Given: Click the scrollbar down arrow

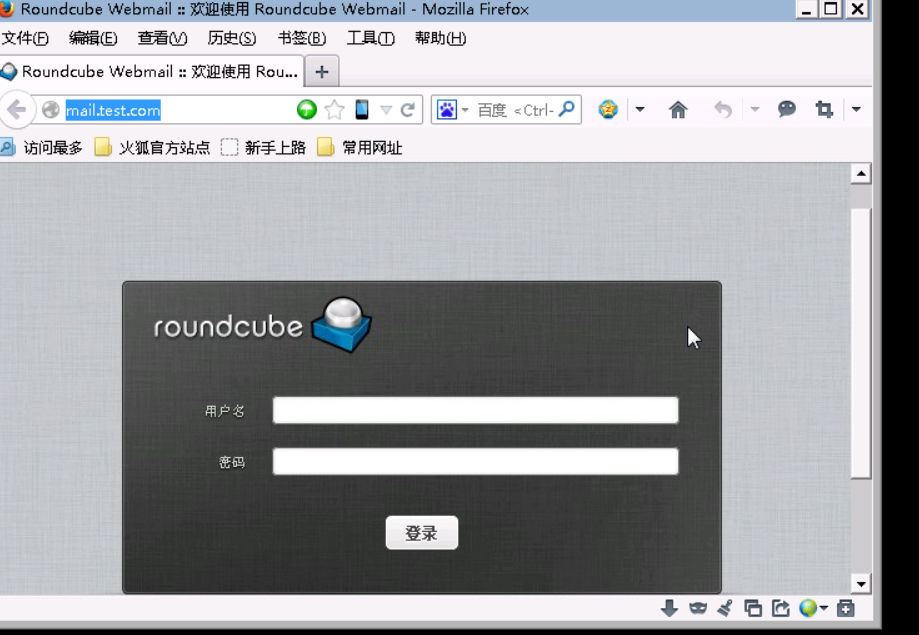Looking at the screenshot, I should coord(860,583).
